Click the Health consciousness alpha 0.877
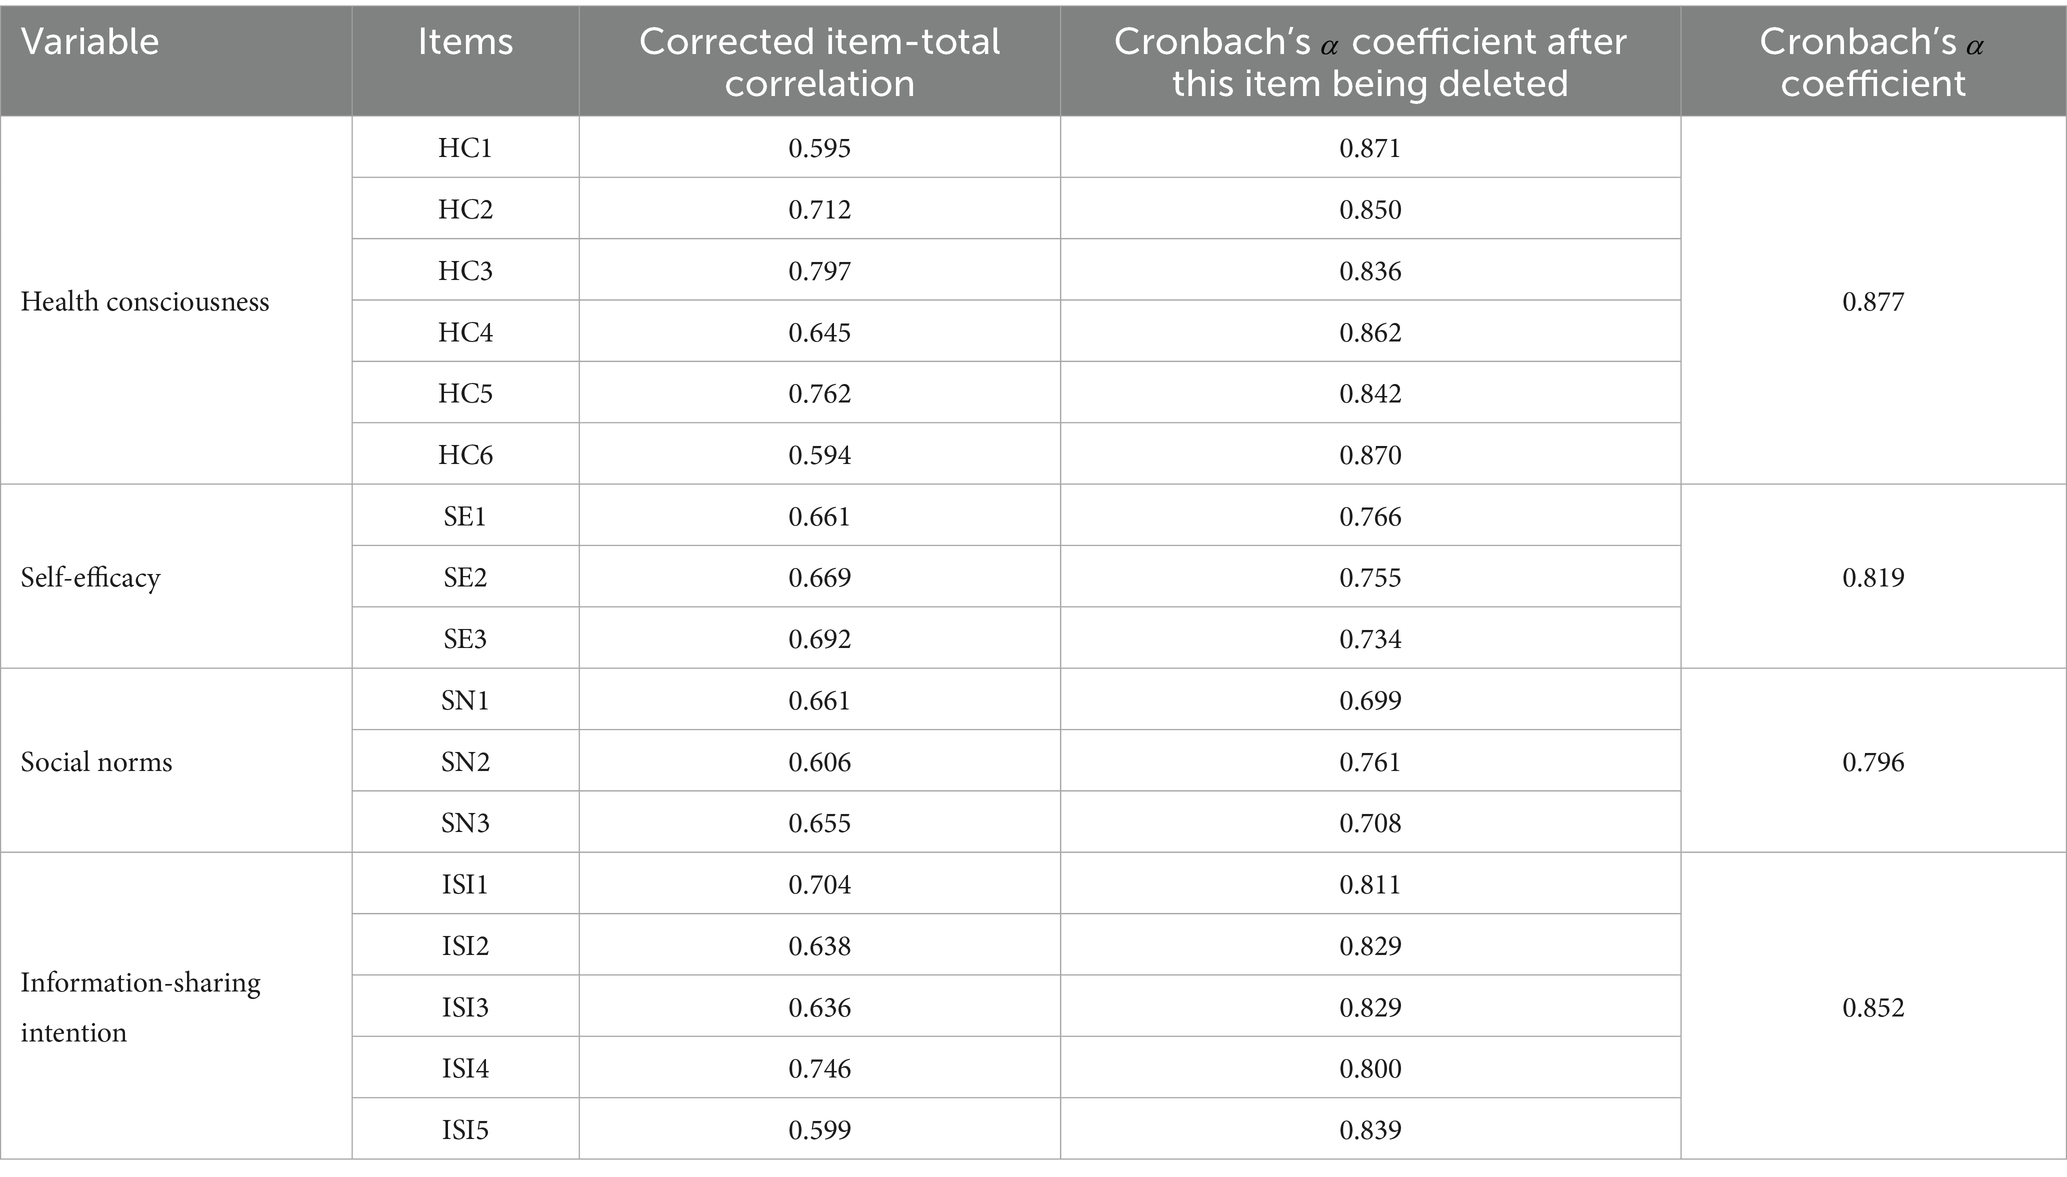 coord(1873,302)
